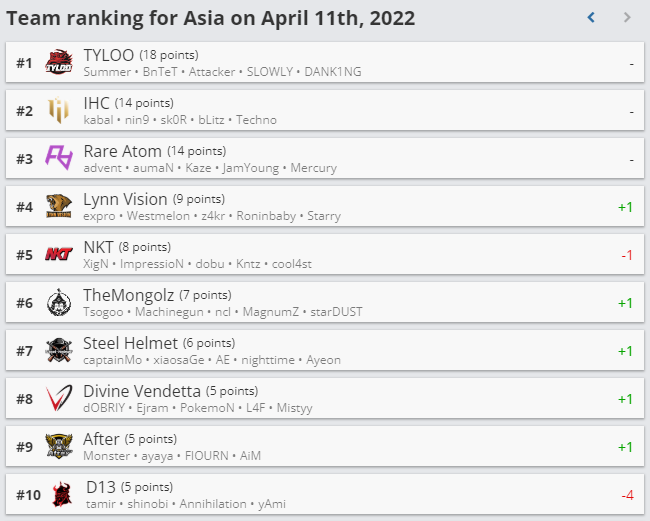Viewport: 650px width, 521px height.
Task: Click TheMongolz circular logo
Action: tap(59, 302)
